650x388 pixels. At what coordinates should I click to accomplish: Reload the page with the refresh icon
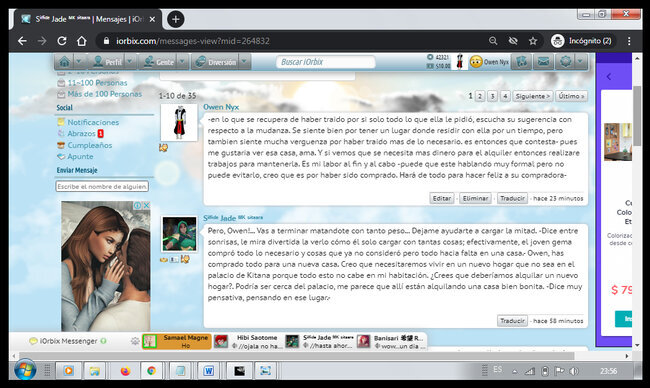click(x=62, y=41)
